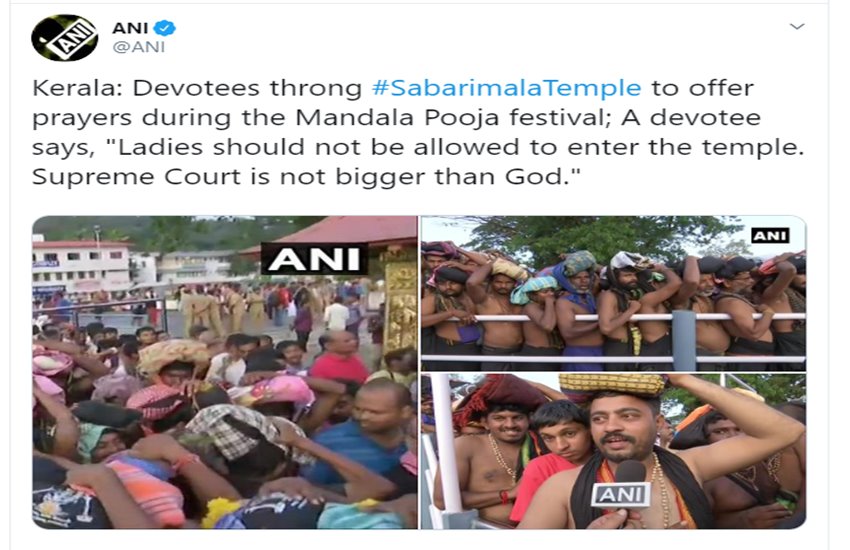Open the photo of the interviewed devotee
Image resolution: width=850 pixels, height=550 pixels.
[614, 451]
